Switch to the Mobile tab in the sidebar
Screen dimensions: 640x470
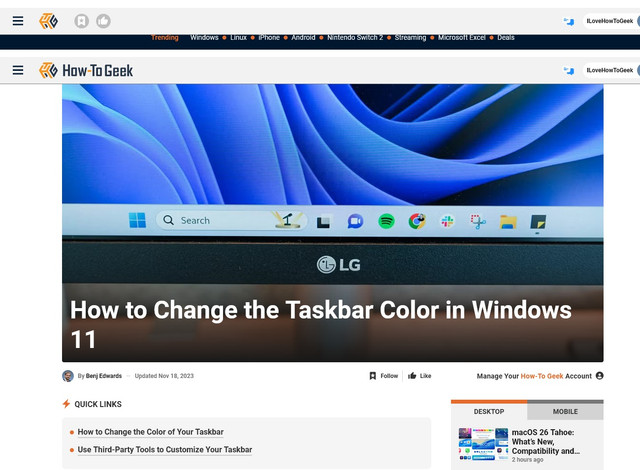(x=565, y=411)
